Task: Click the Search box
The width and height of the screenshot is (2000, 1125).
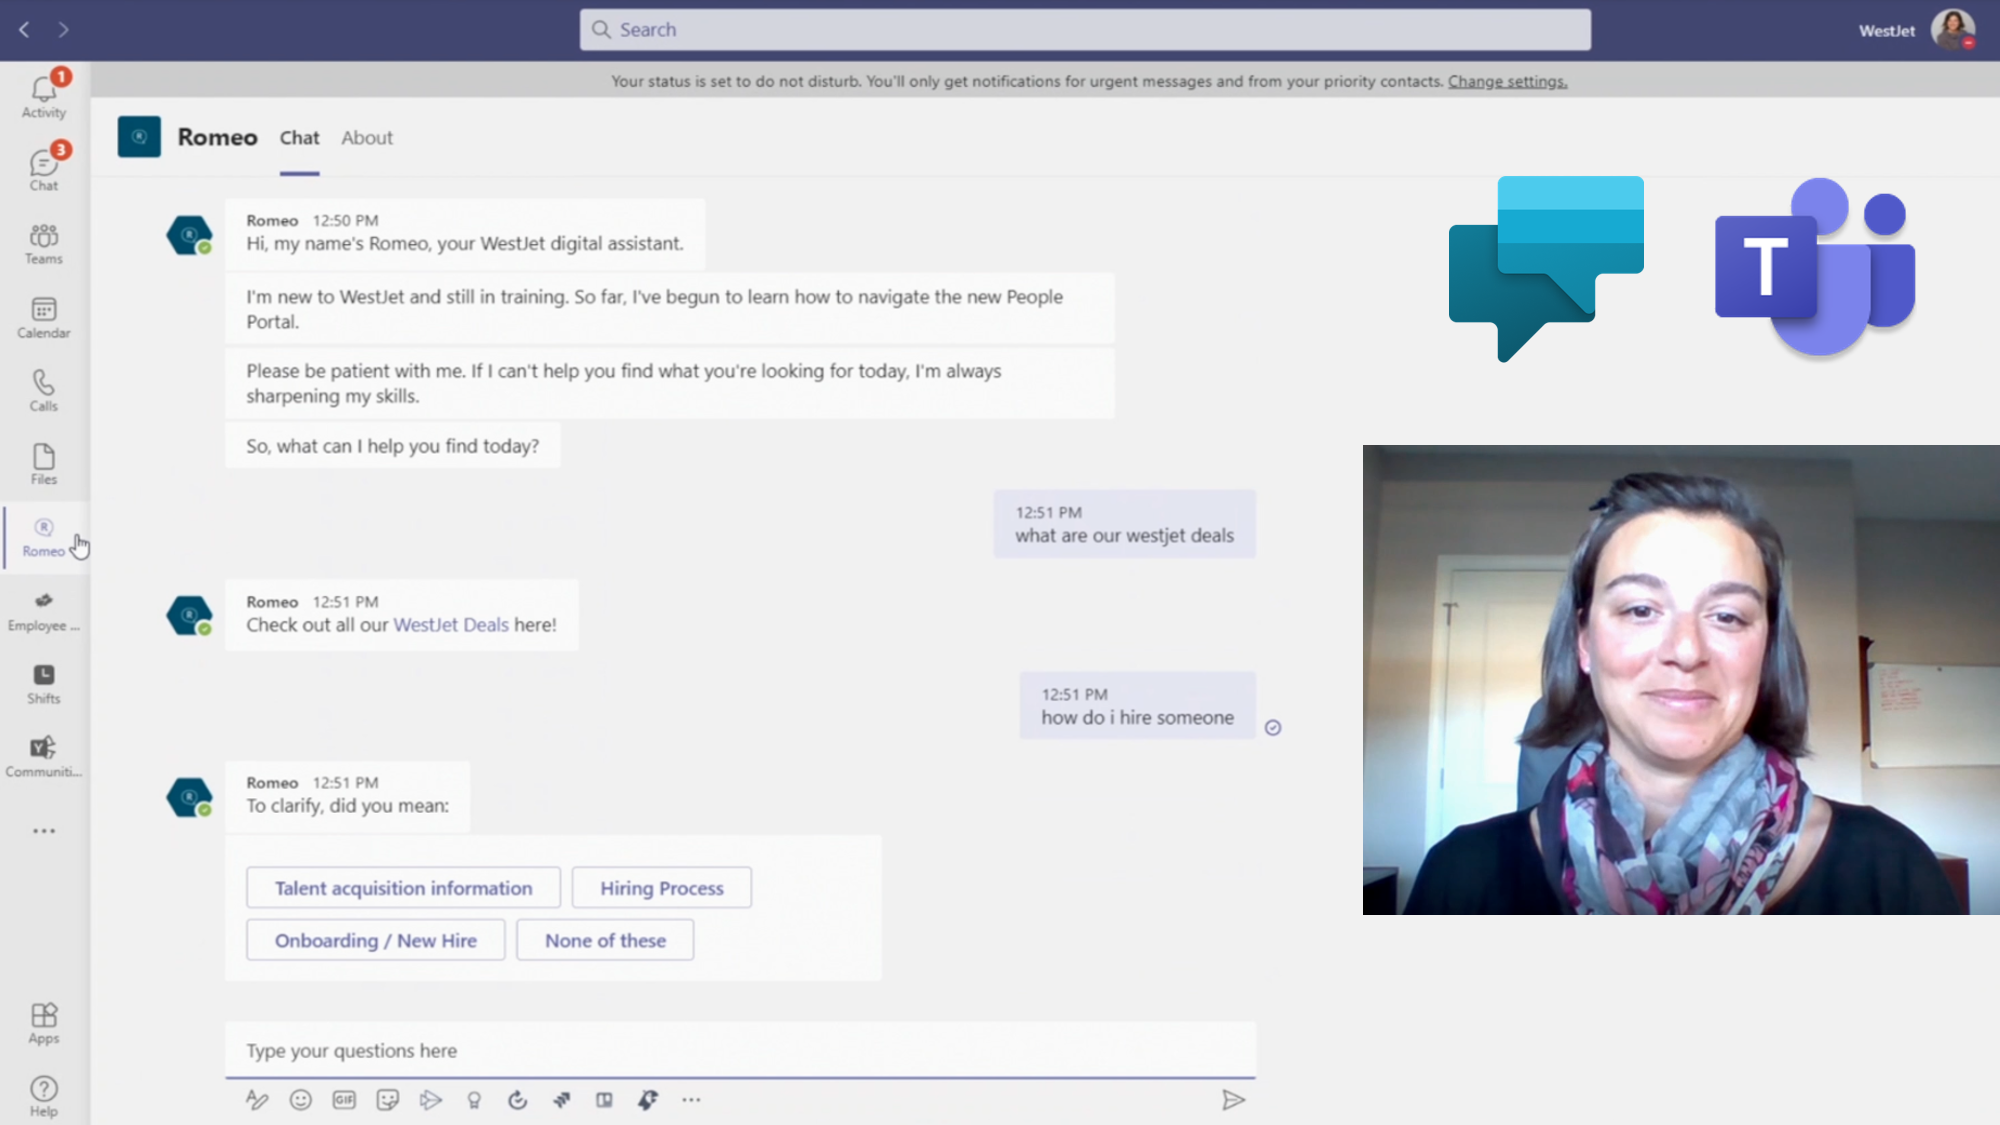Action: [x=1085, y=30]
